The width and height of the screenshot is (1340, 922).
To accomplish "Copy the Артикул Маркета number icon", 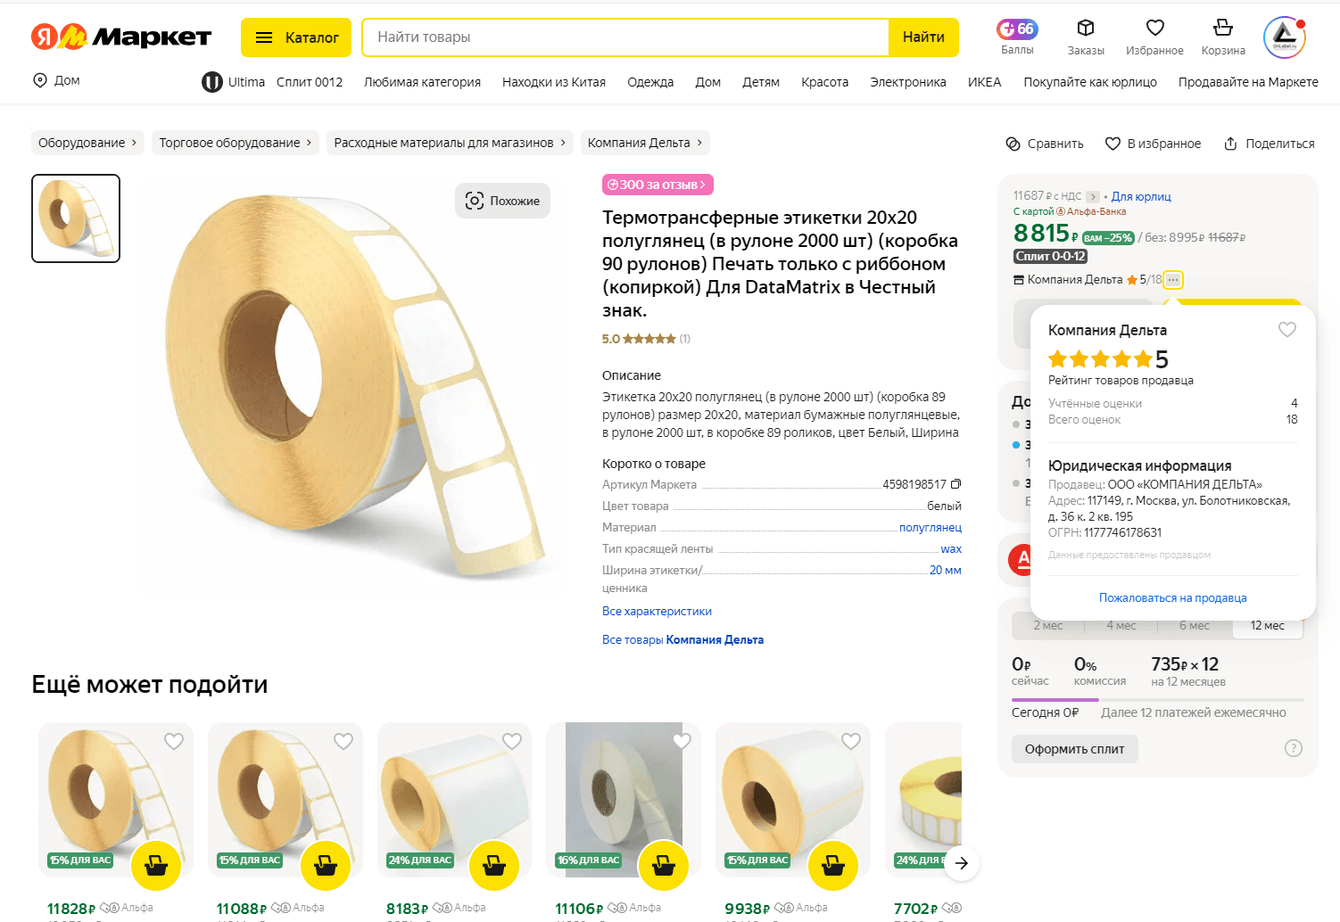I will click(956, 484).
